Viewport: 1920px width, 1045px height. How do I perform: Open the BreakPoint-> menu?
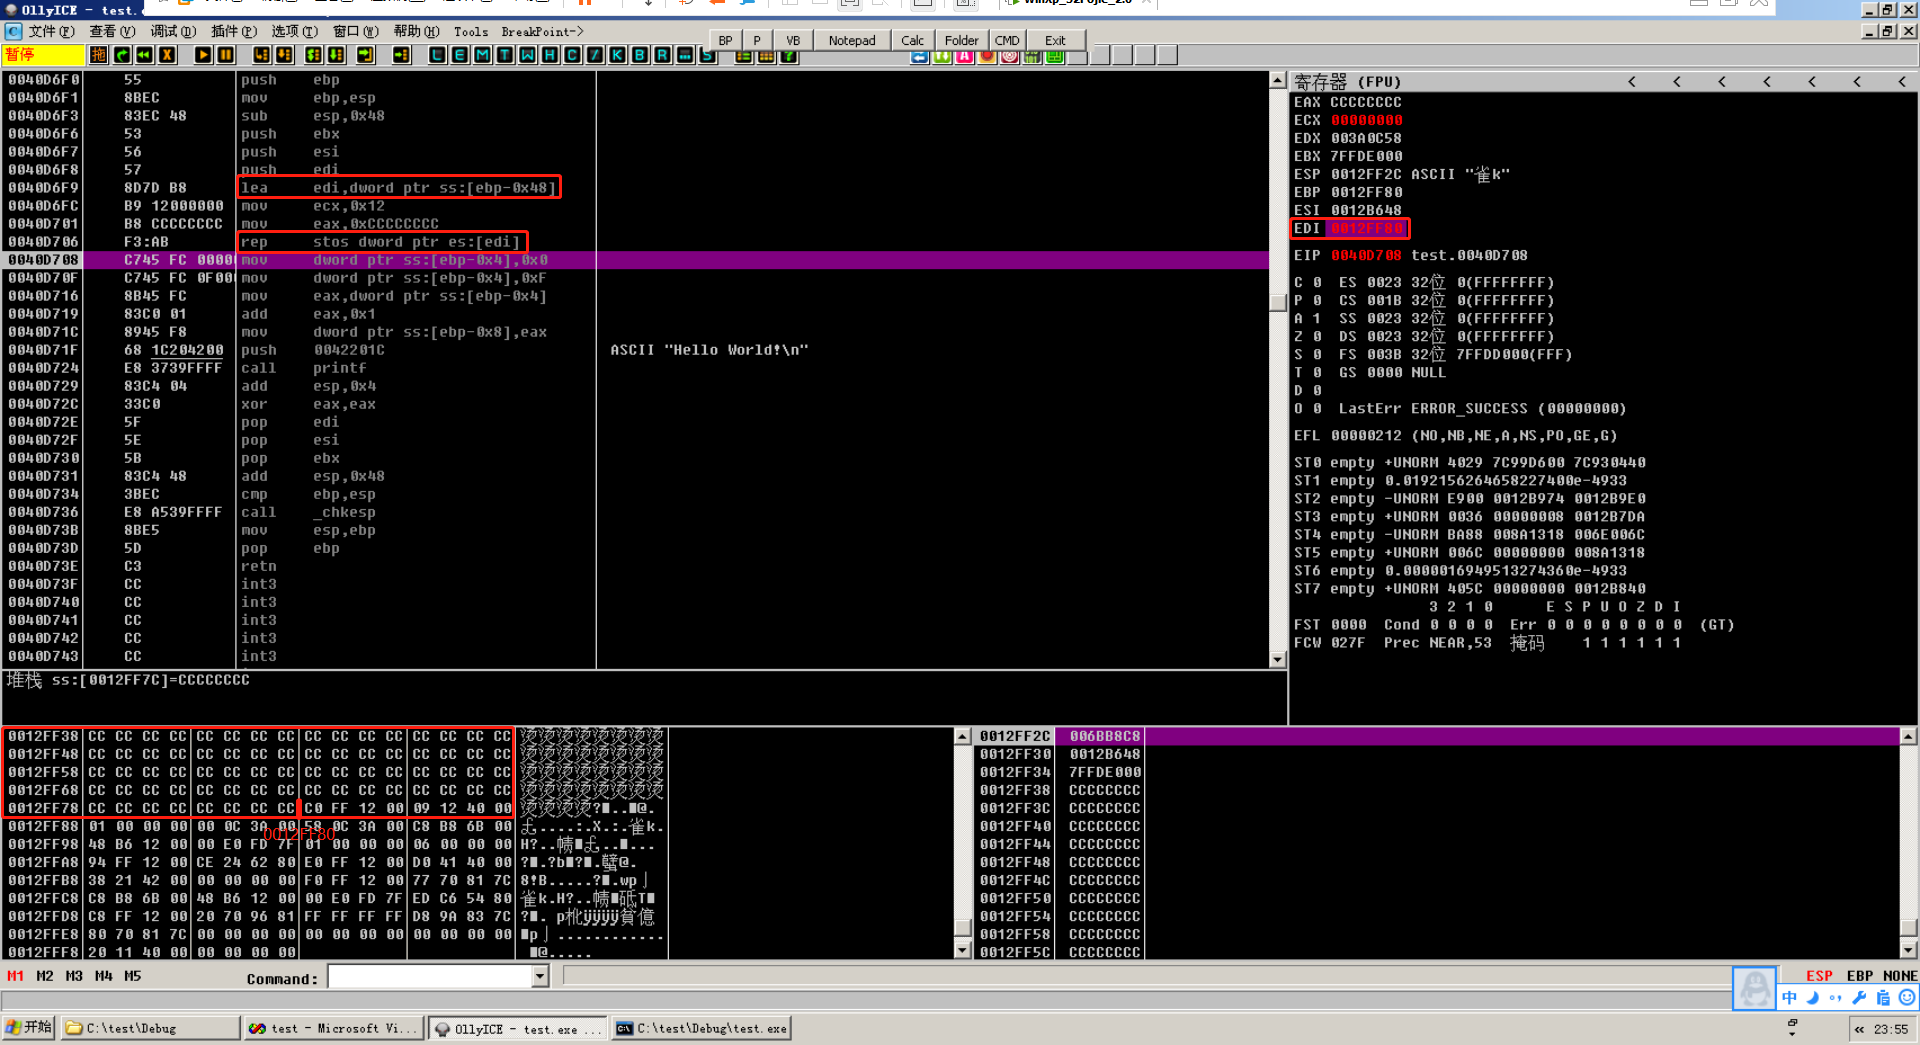(x=542, y=31)
